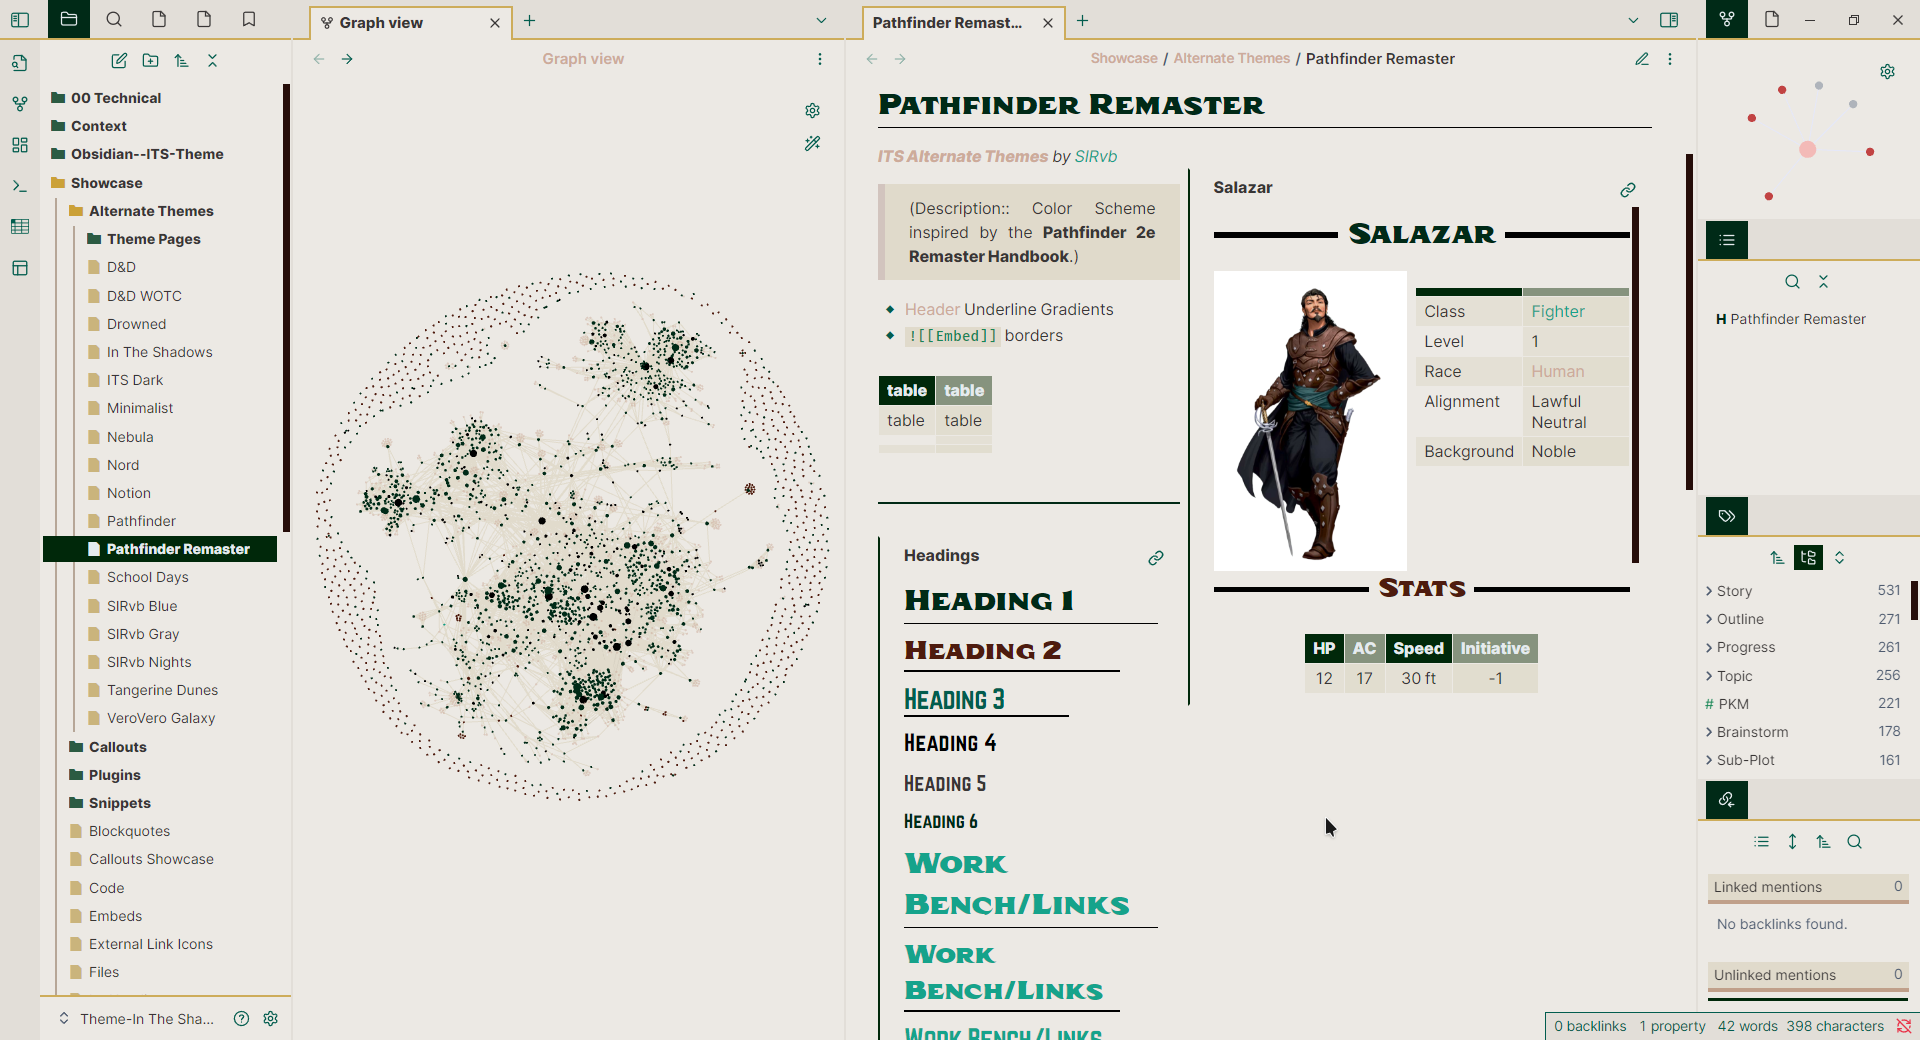Image resolution: width=1920 pixels, height=1040 pixels.
Task: Create a new note in the explorer
Action: 119,60
